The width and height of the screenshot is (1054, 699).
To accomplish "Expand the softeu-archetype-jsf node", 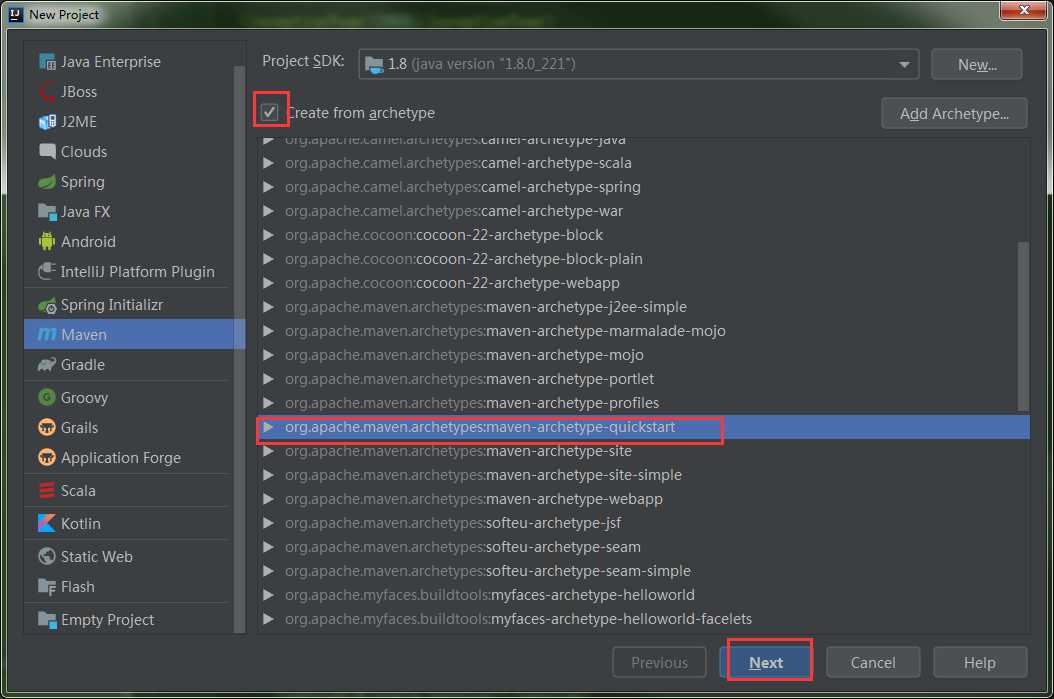I will pos(268,523).
